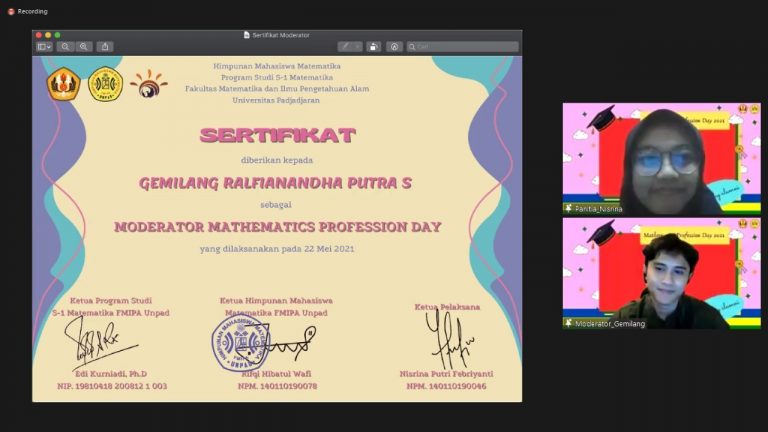Click the green full-screen window button

(57, 35)
